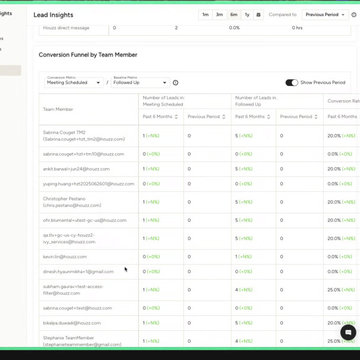Open the chat support bubble
The image size is (360, 360).
pos(348,332)
